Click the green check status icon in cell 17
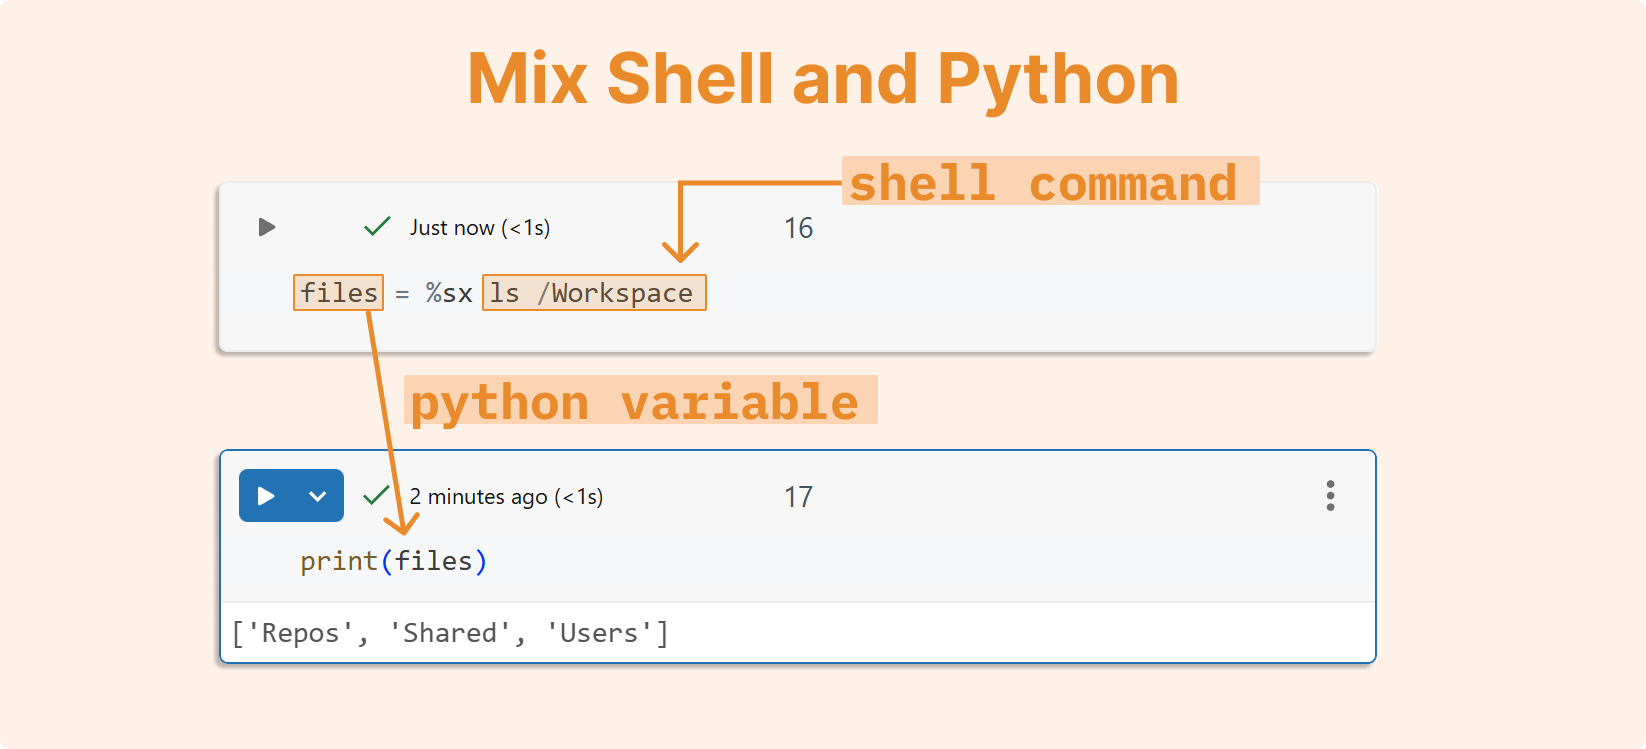The width and height of the screenshot is (1646, 749). (376, 495)
